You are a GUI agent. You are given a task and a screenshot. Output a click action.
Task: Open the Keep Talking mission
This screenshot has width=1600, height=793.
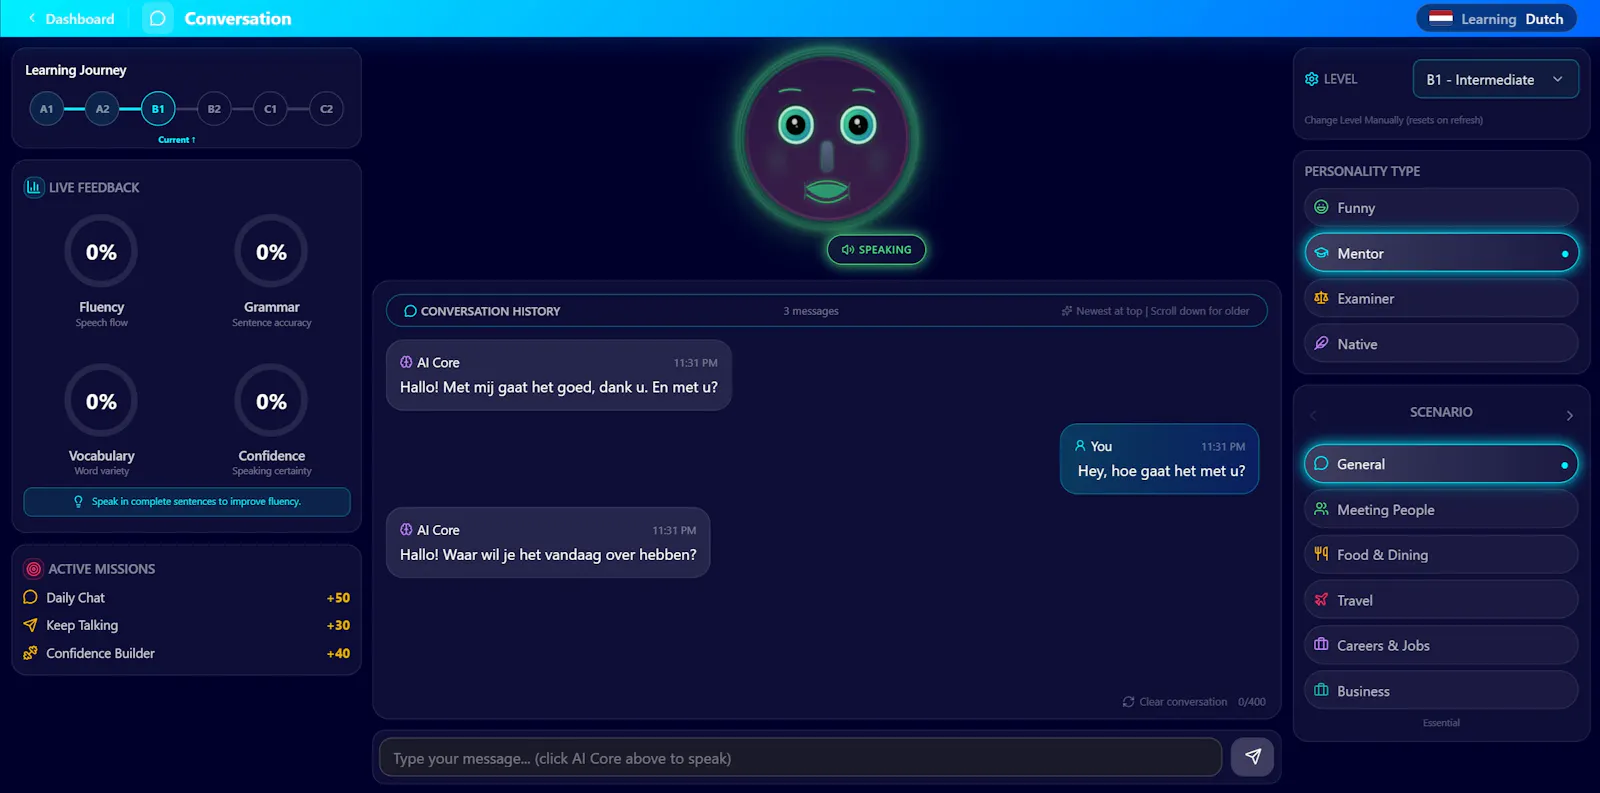186,625
